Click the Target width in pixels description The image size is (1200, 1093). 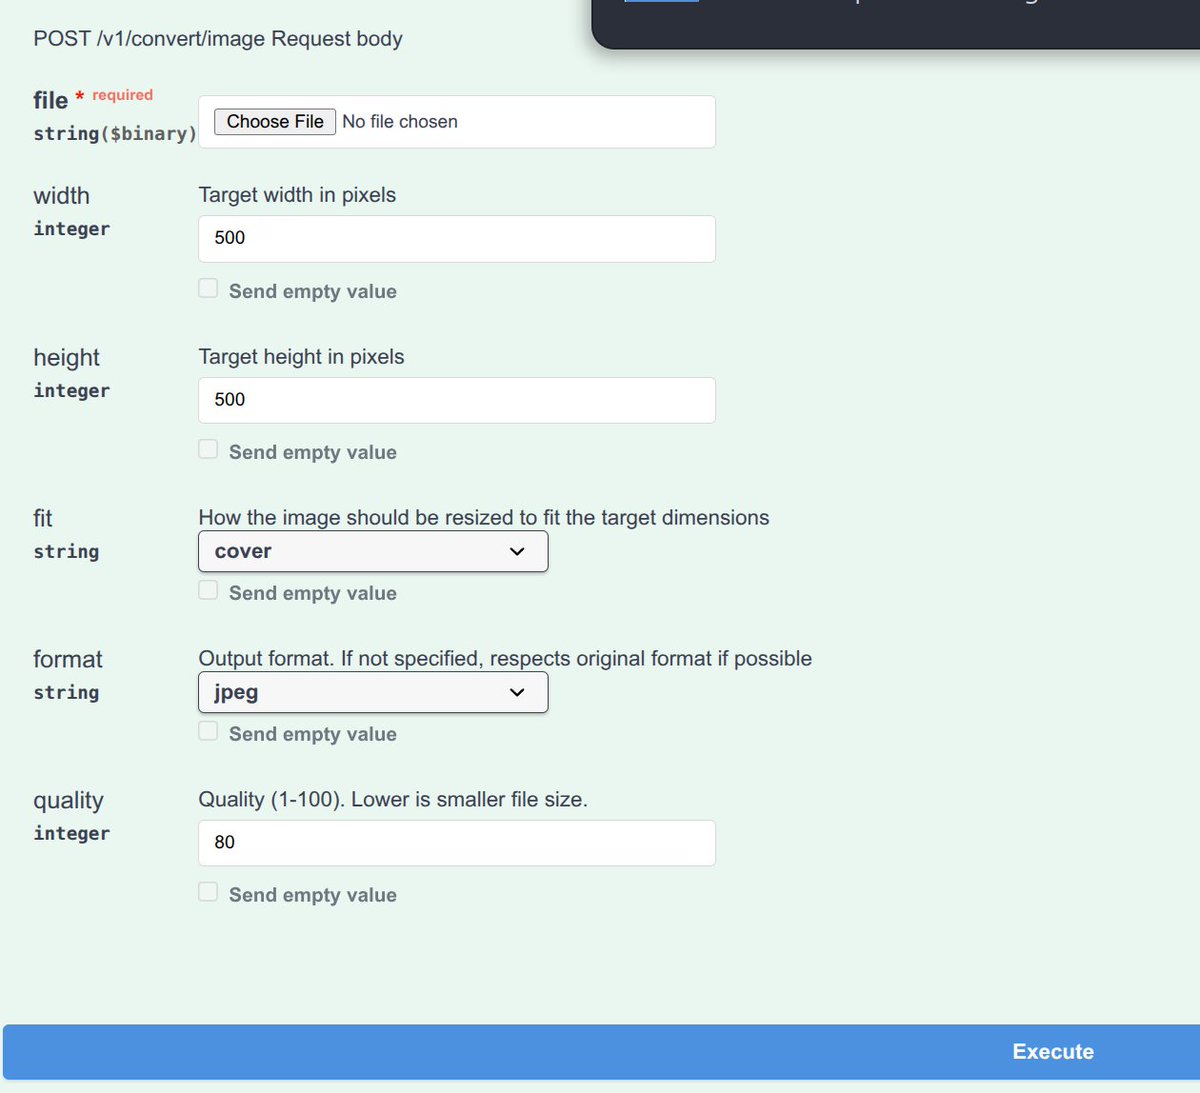[x=297, y=194]
